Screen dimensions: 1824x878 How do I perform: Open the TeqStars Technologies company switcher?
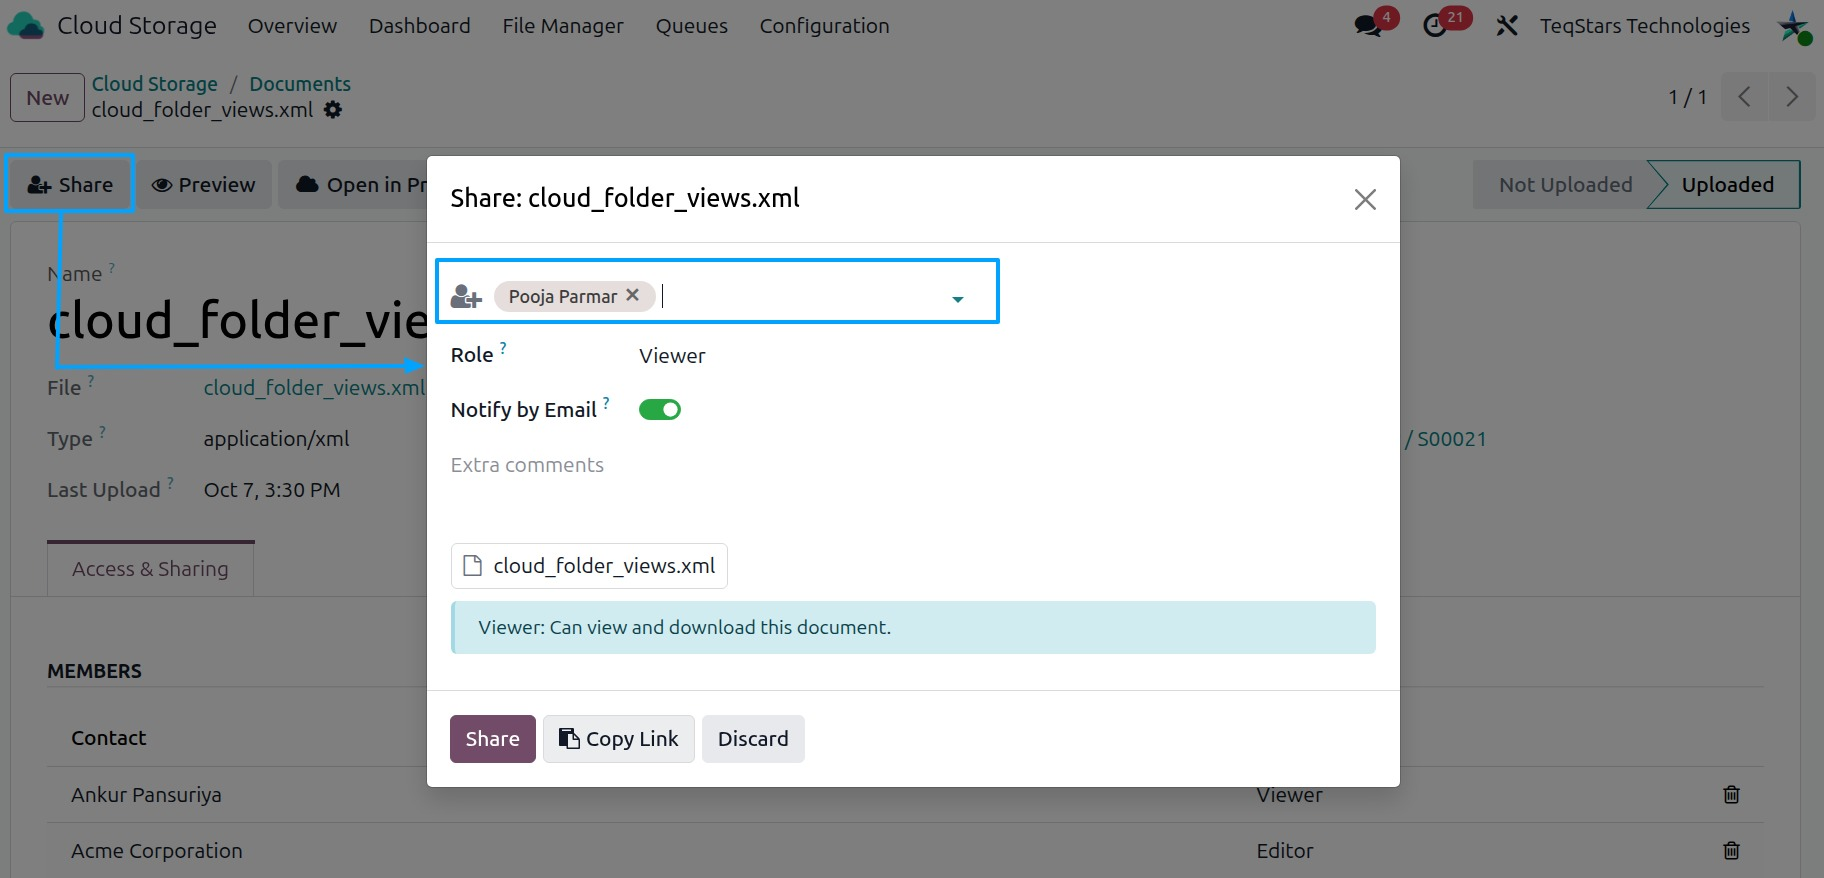coord(1645,26)
